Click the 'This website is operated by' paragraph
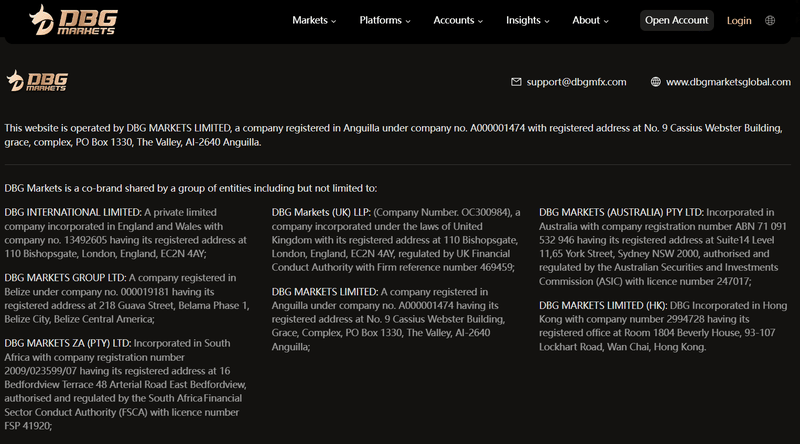The height and width of the screenshot is (444, 800). click(x=393, y=135)
